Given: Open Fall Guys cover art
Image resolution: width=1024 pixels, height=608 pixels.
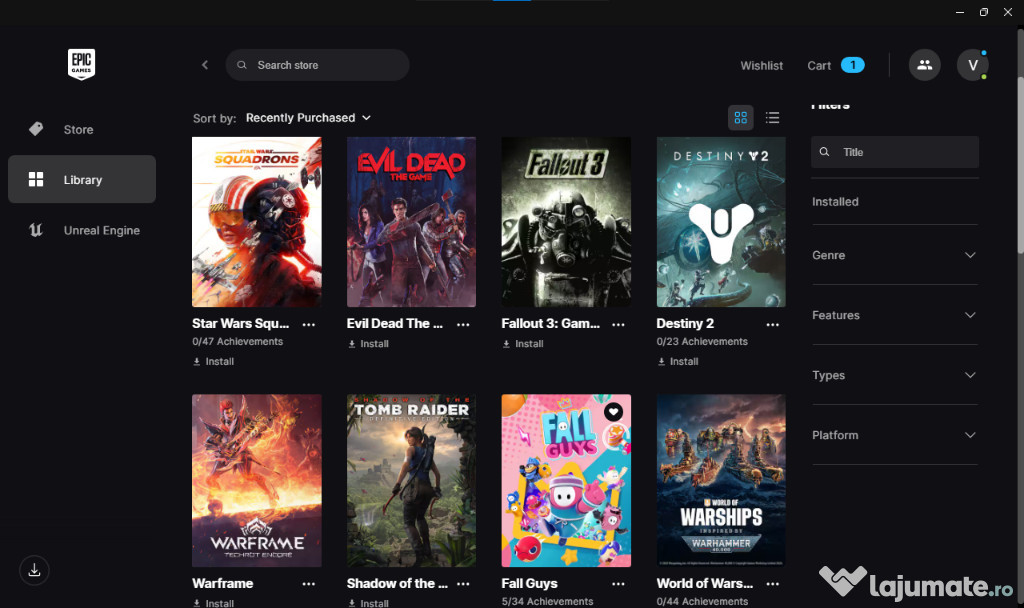Looking at the screenshot, I should point(566,481).
